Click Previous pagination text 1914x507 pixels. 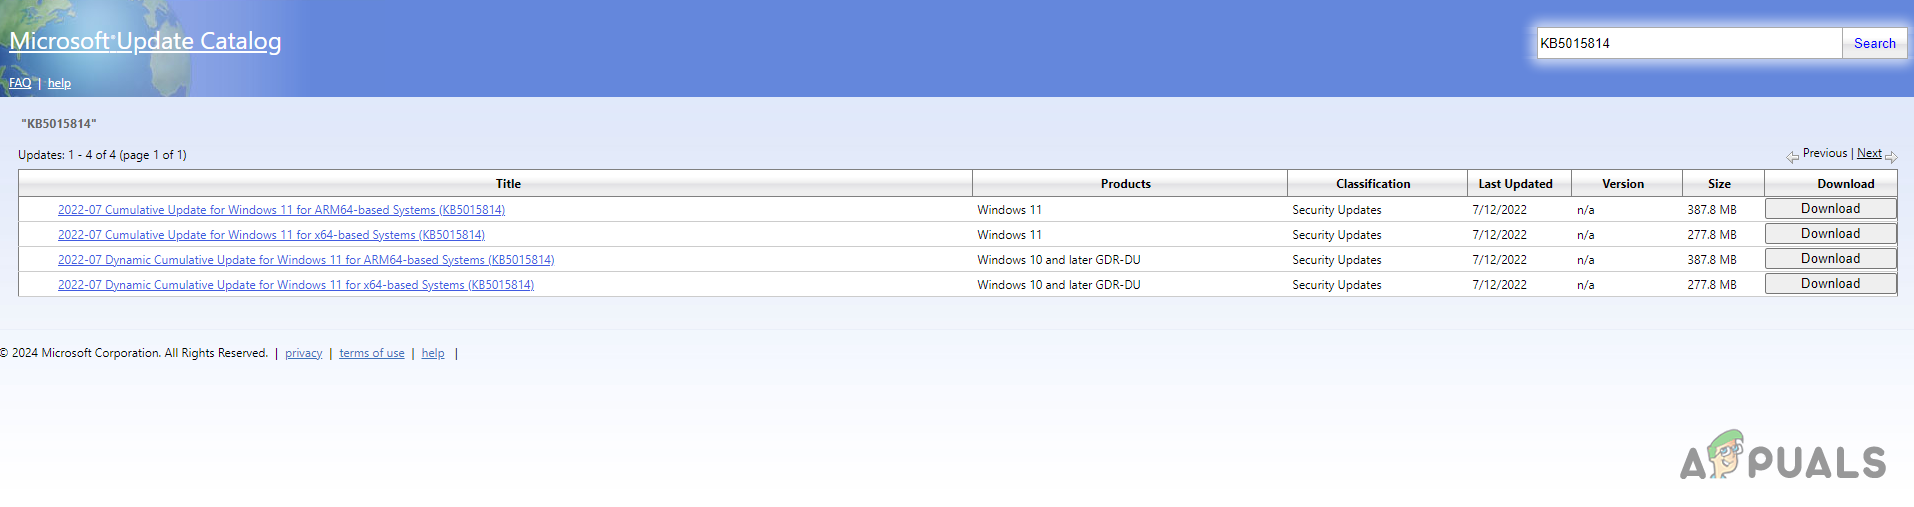coord(1824,153)
